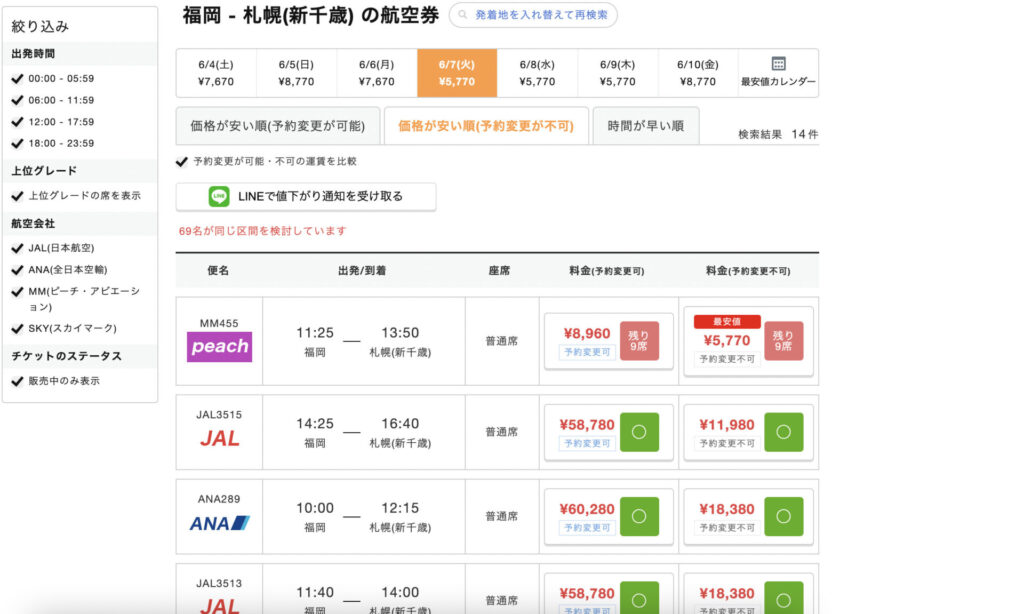
Task: Click the green circle beside ANA289 ¥18,380
Action: click(x=784, y=516)
